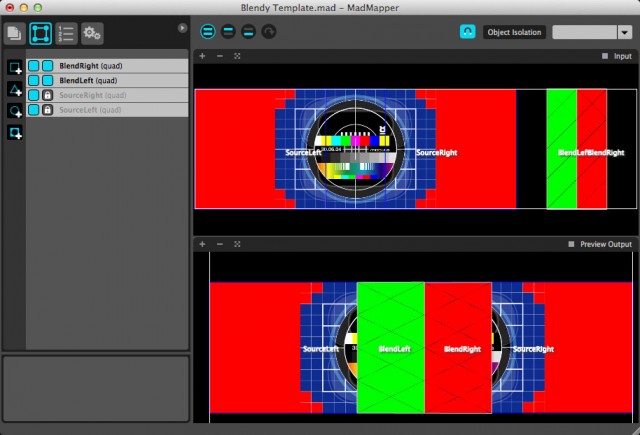Screen dimensions: 640x435
Task: Expand the left panel options arrow
Action: tap(182, 28)
